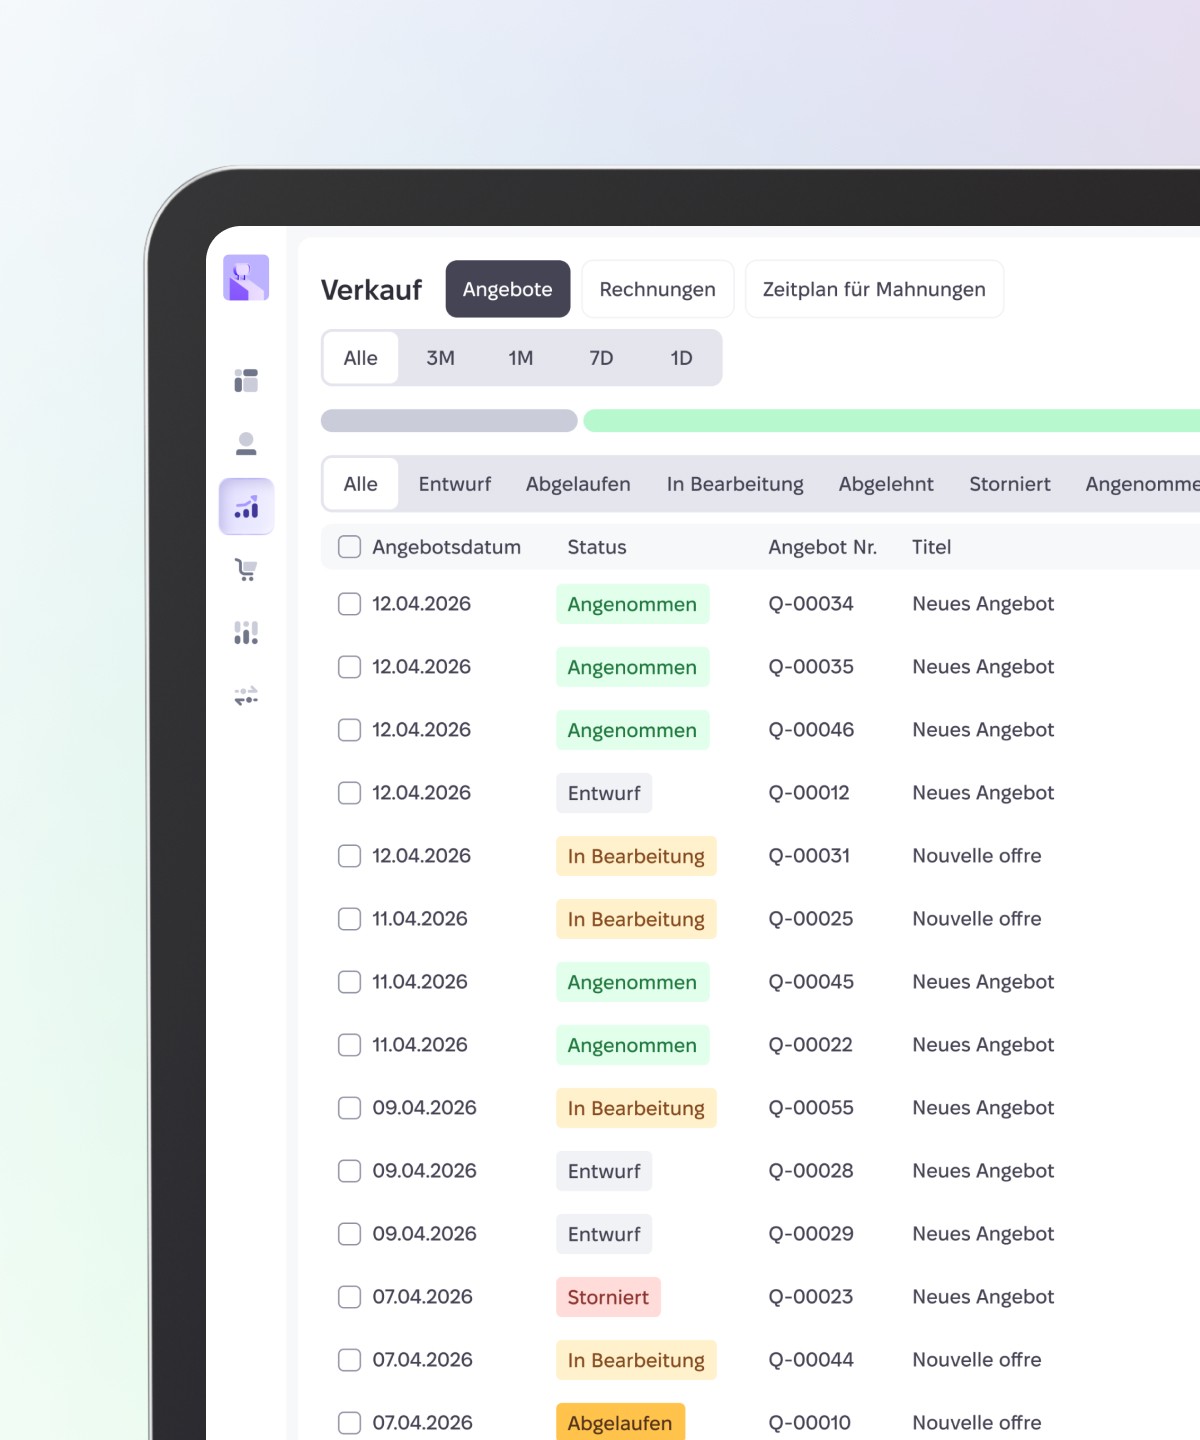Image resolution: width=1200 pixels, height=1440 pixels.
Task: Filter by Entwurf status tab
Action: [x=455, y=484]
